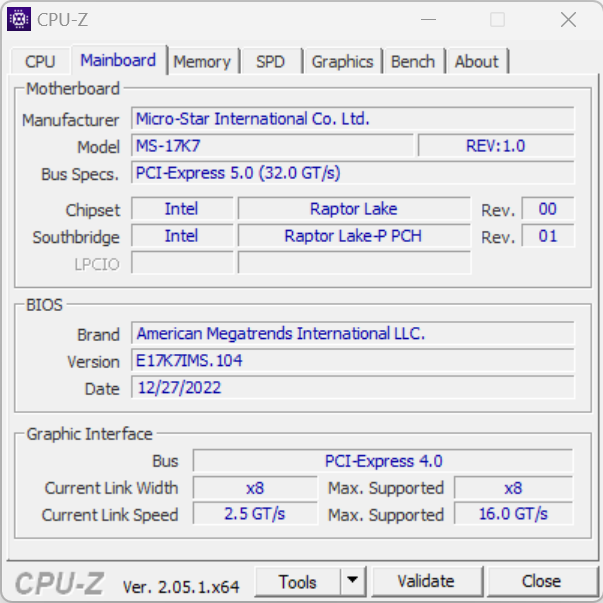Click the Southbridge Intel vendor field
The width and height of the screenshot is (603, 603).
pyautogui.click(x=182, y=236)
